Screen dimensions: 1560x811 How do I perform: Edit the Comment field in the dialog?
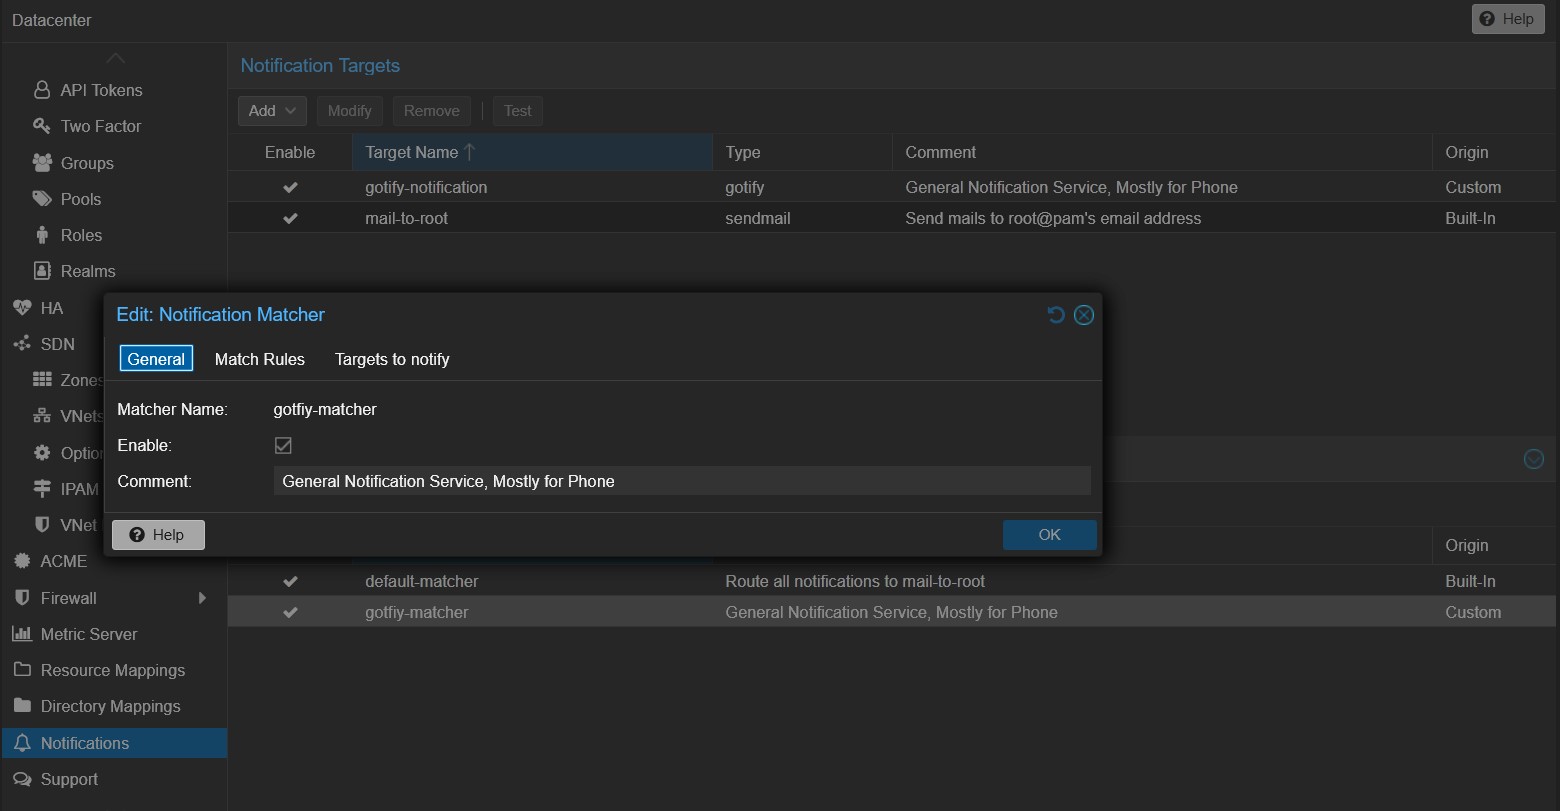pos(682,481)
